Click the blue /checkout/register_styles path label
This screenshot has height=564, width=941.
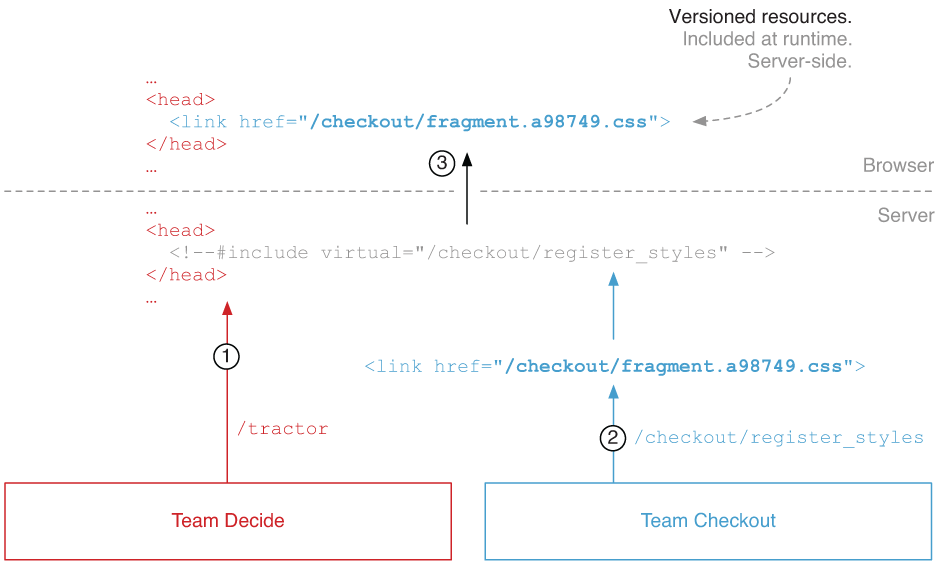click(x=778, y=437)
